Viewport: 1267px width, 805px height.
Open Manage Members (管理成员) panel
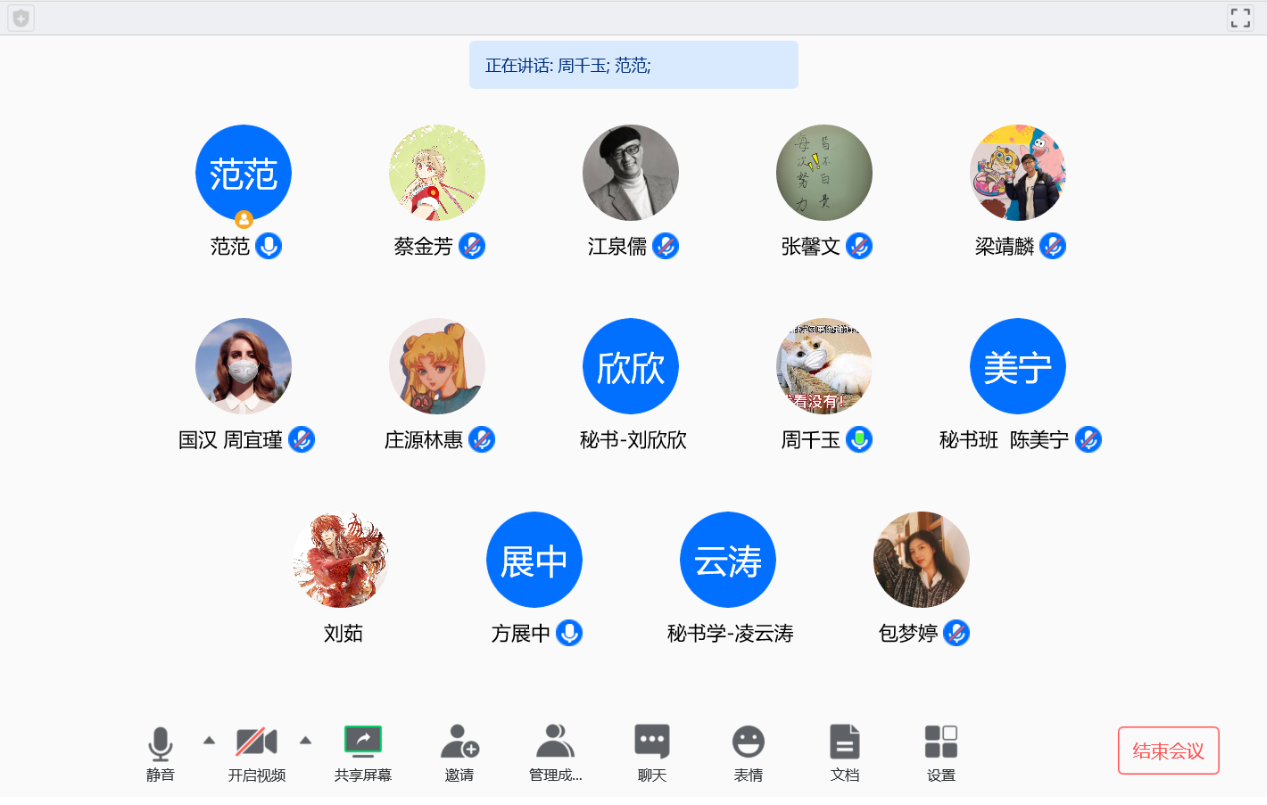555,742
